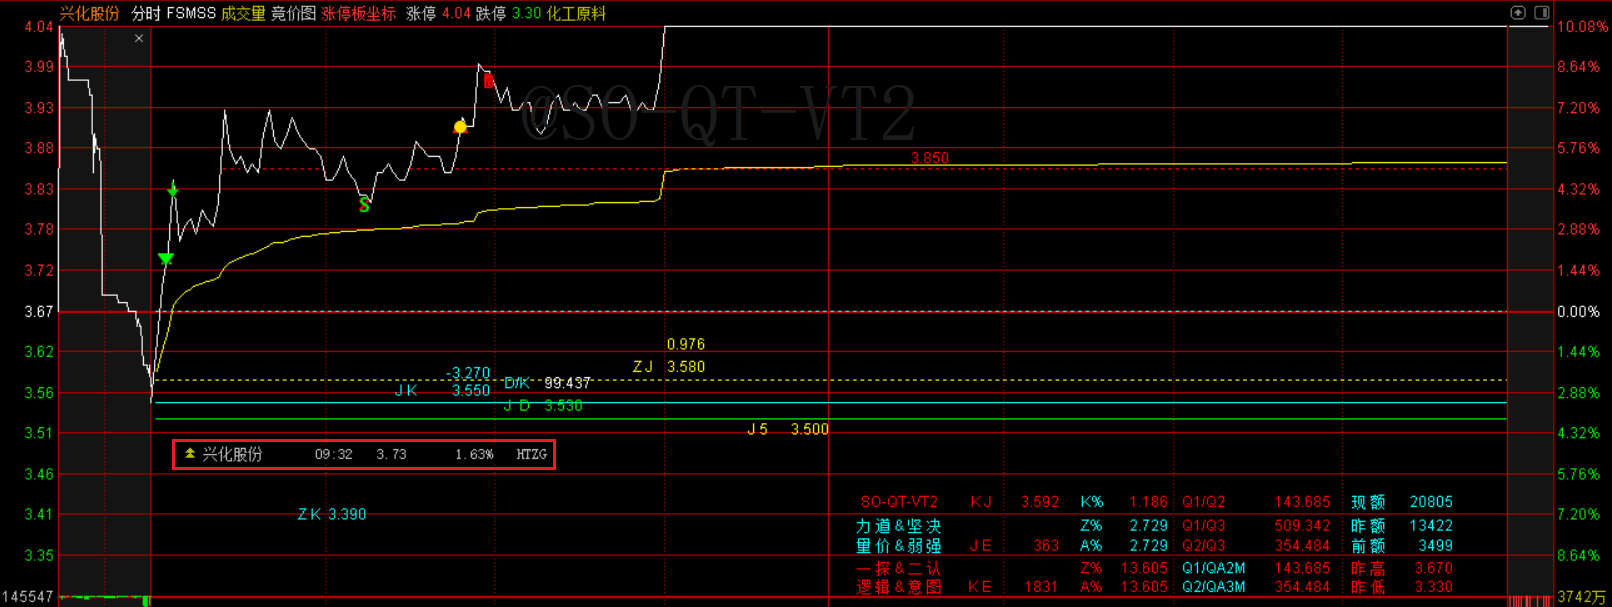
Task: Click the 3742万 label at bottom-right
Action: click(1581, 597)
